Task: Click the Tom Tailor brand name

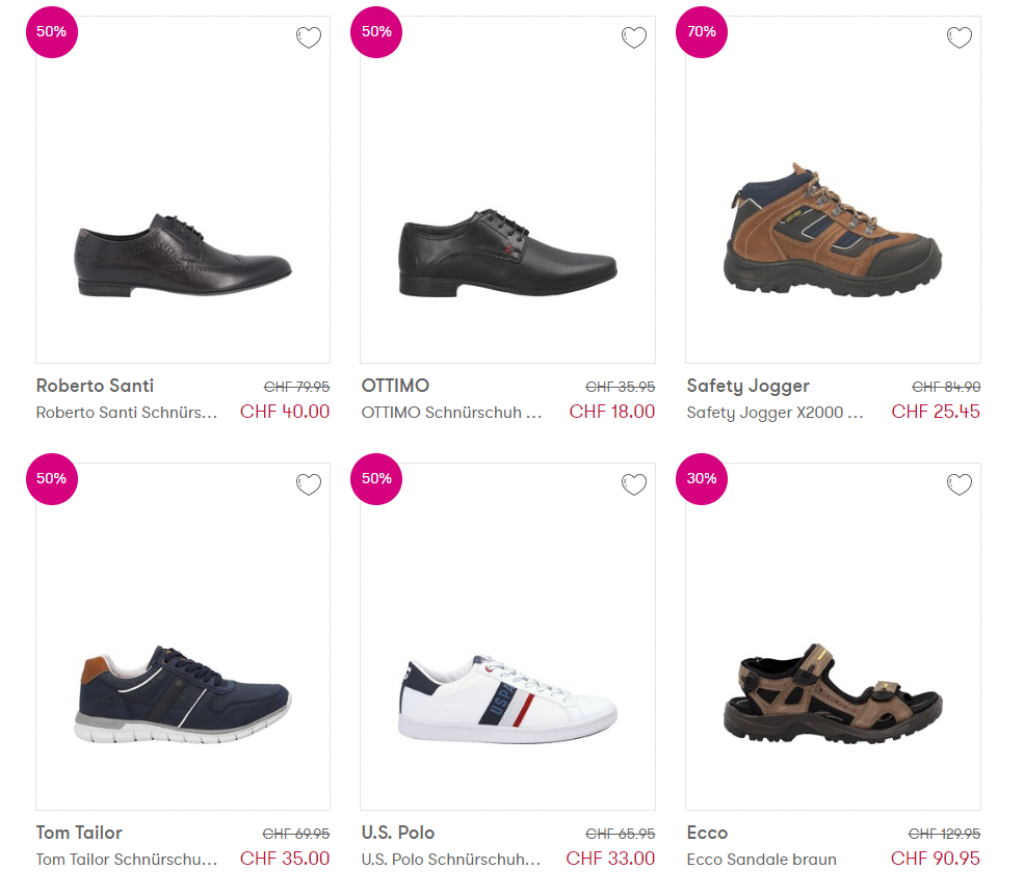Action: 79,832
